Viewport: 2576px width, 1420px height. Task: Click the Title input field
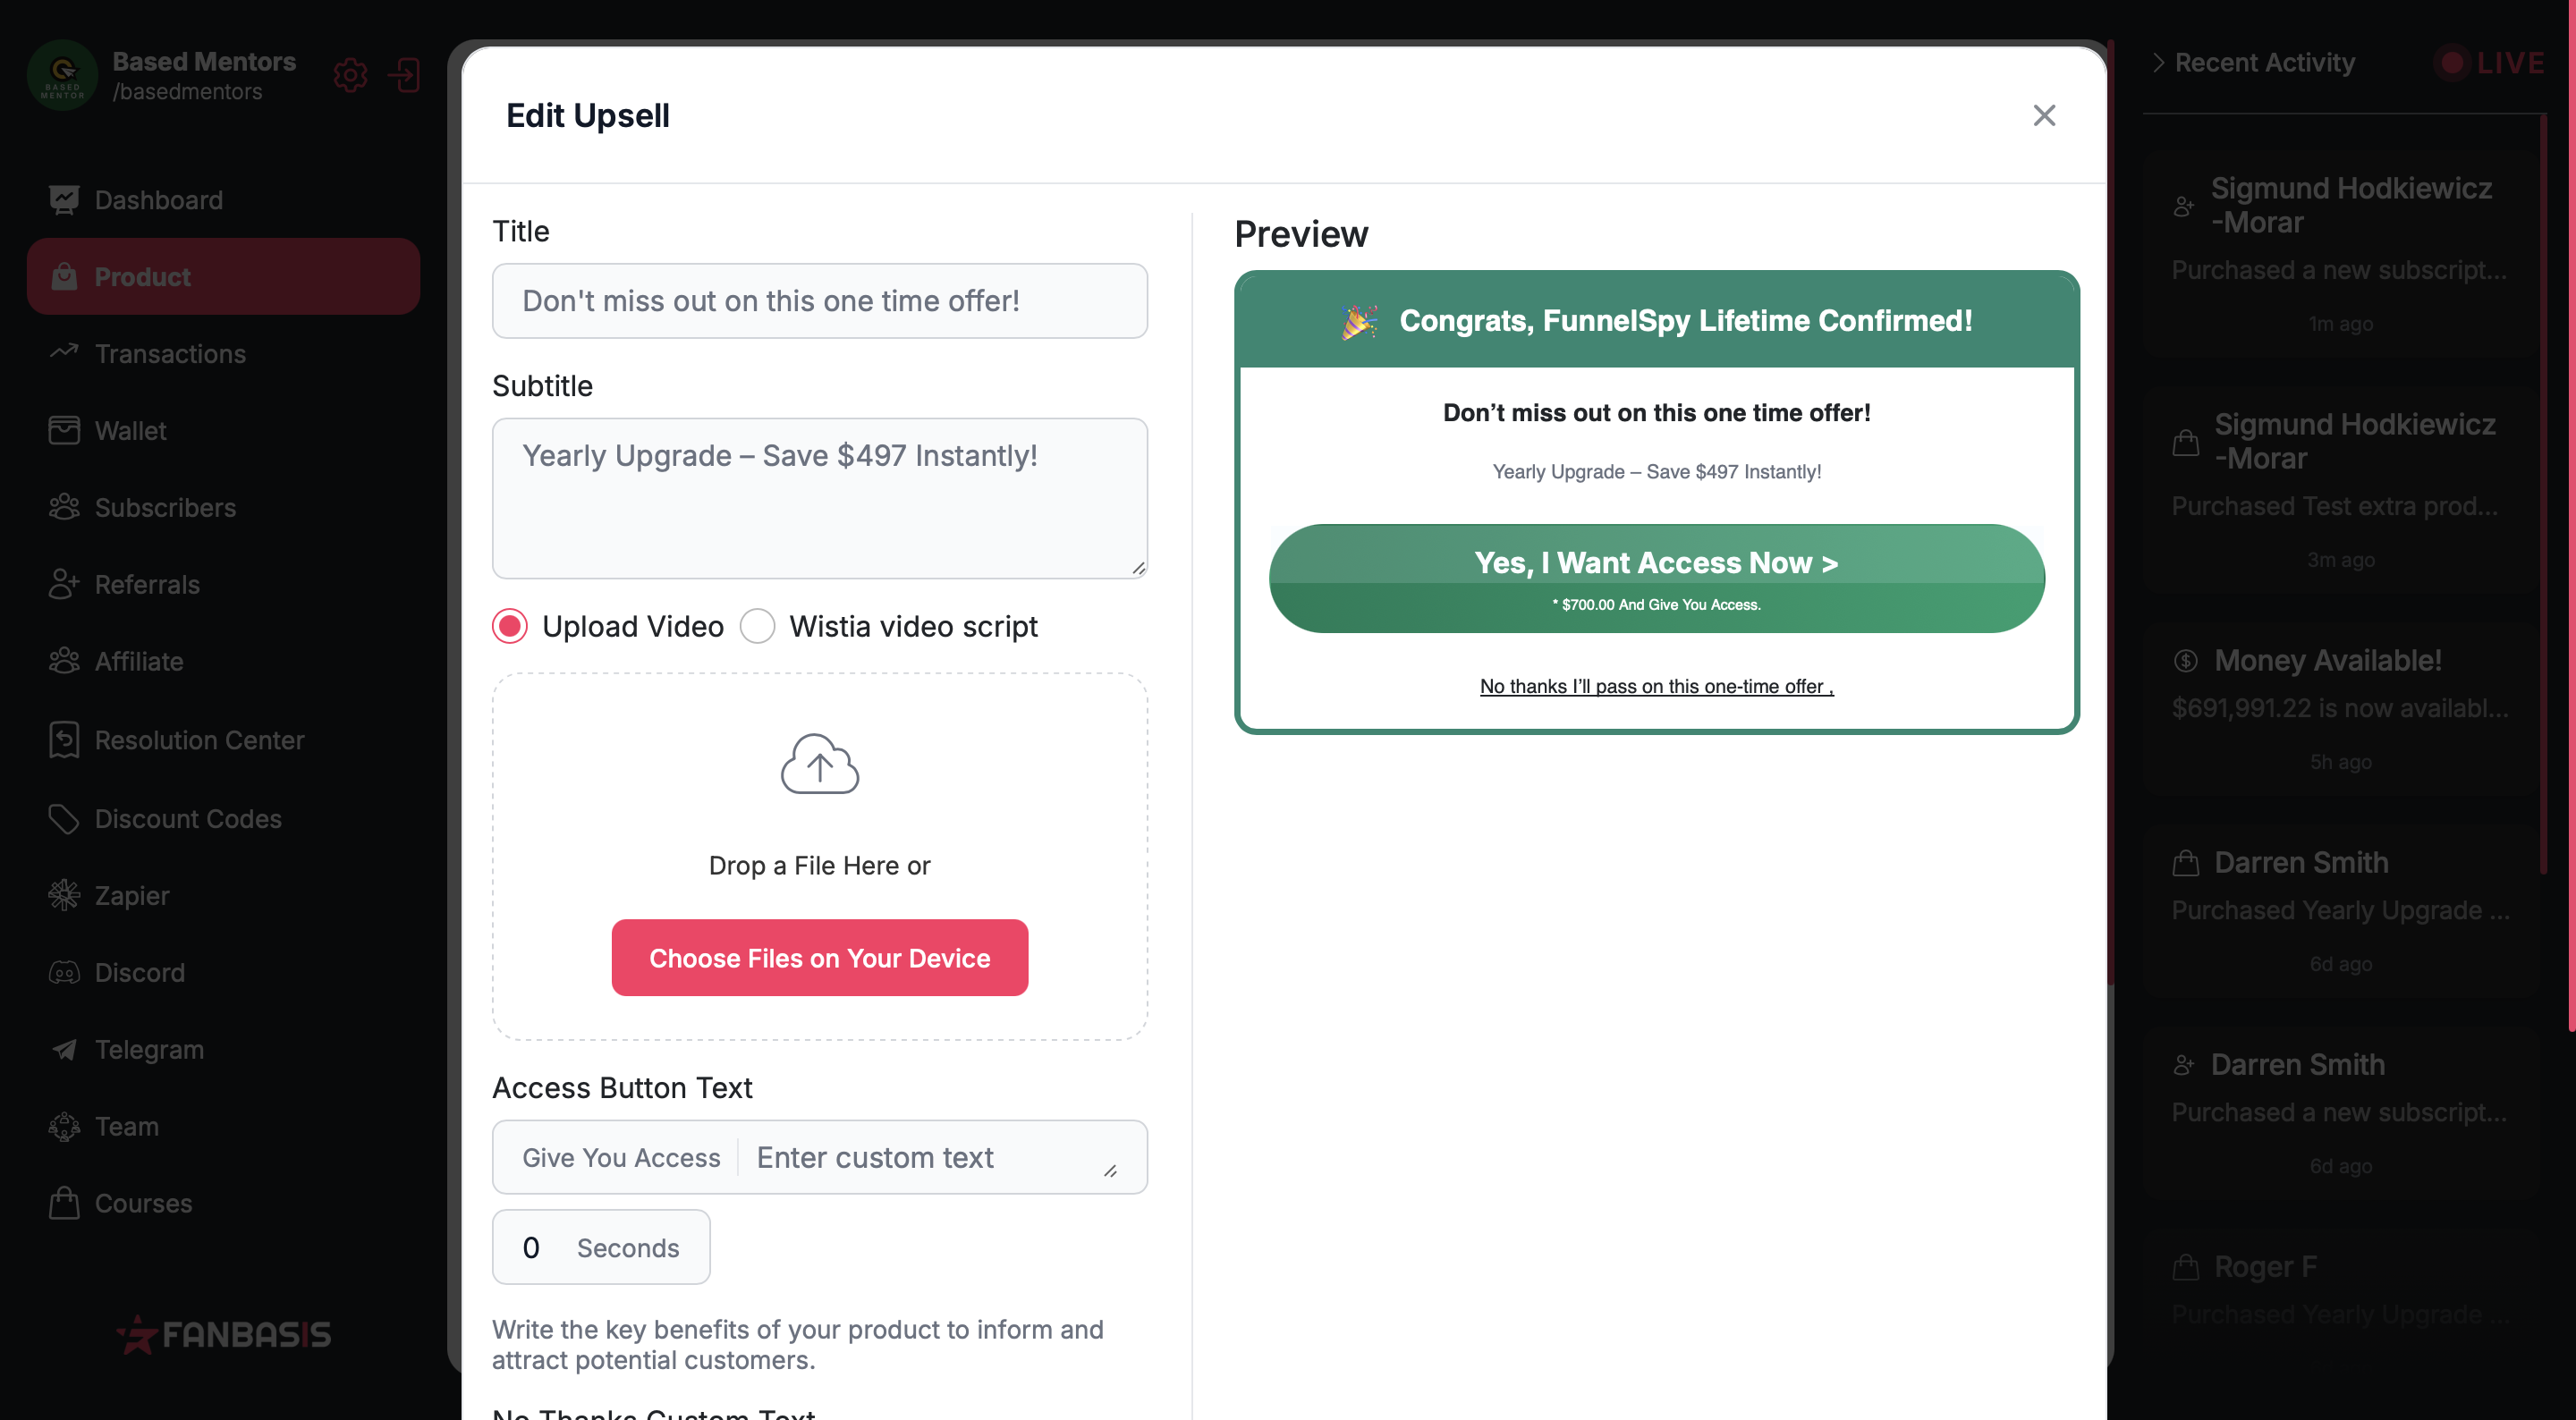point(819,301)
